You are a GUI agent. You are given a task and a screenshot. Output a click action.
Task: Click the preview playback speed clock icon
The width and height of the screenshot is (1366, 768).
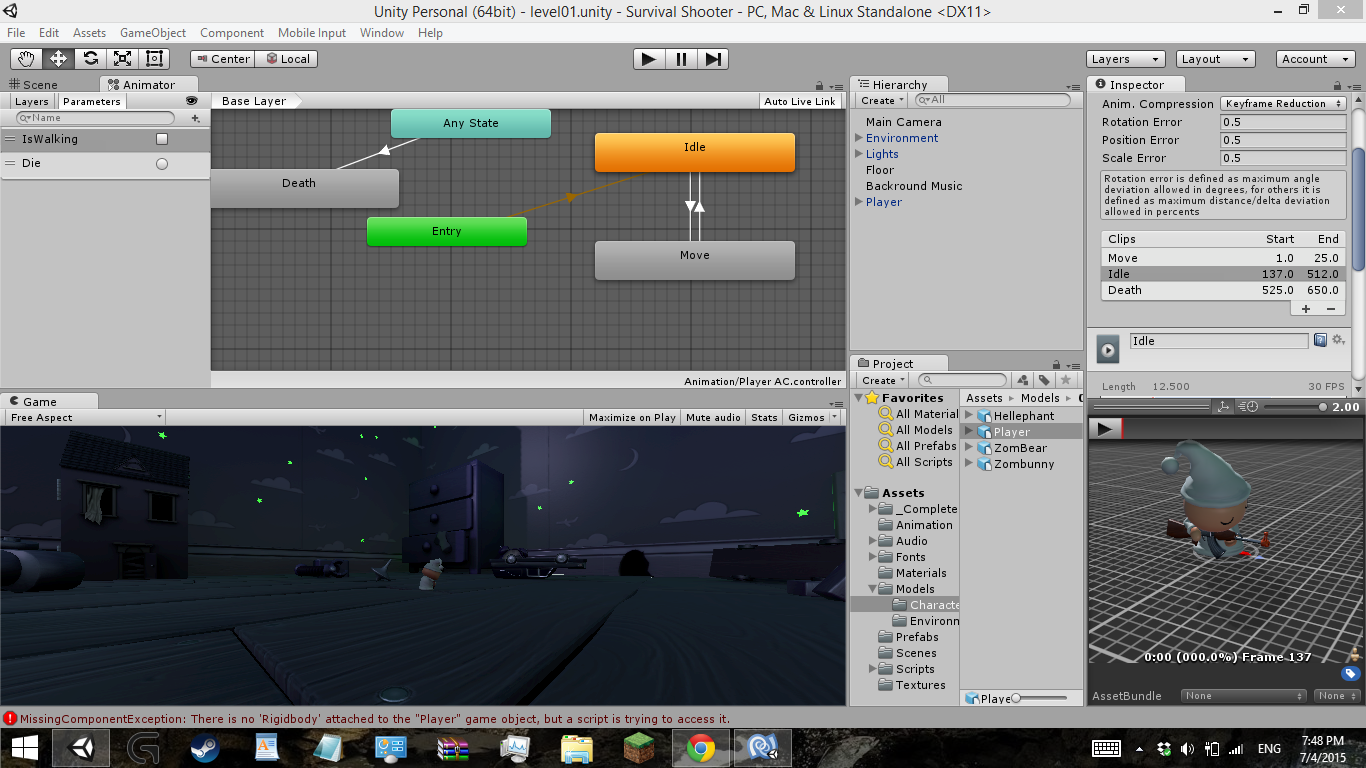point(1249,407)
